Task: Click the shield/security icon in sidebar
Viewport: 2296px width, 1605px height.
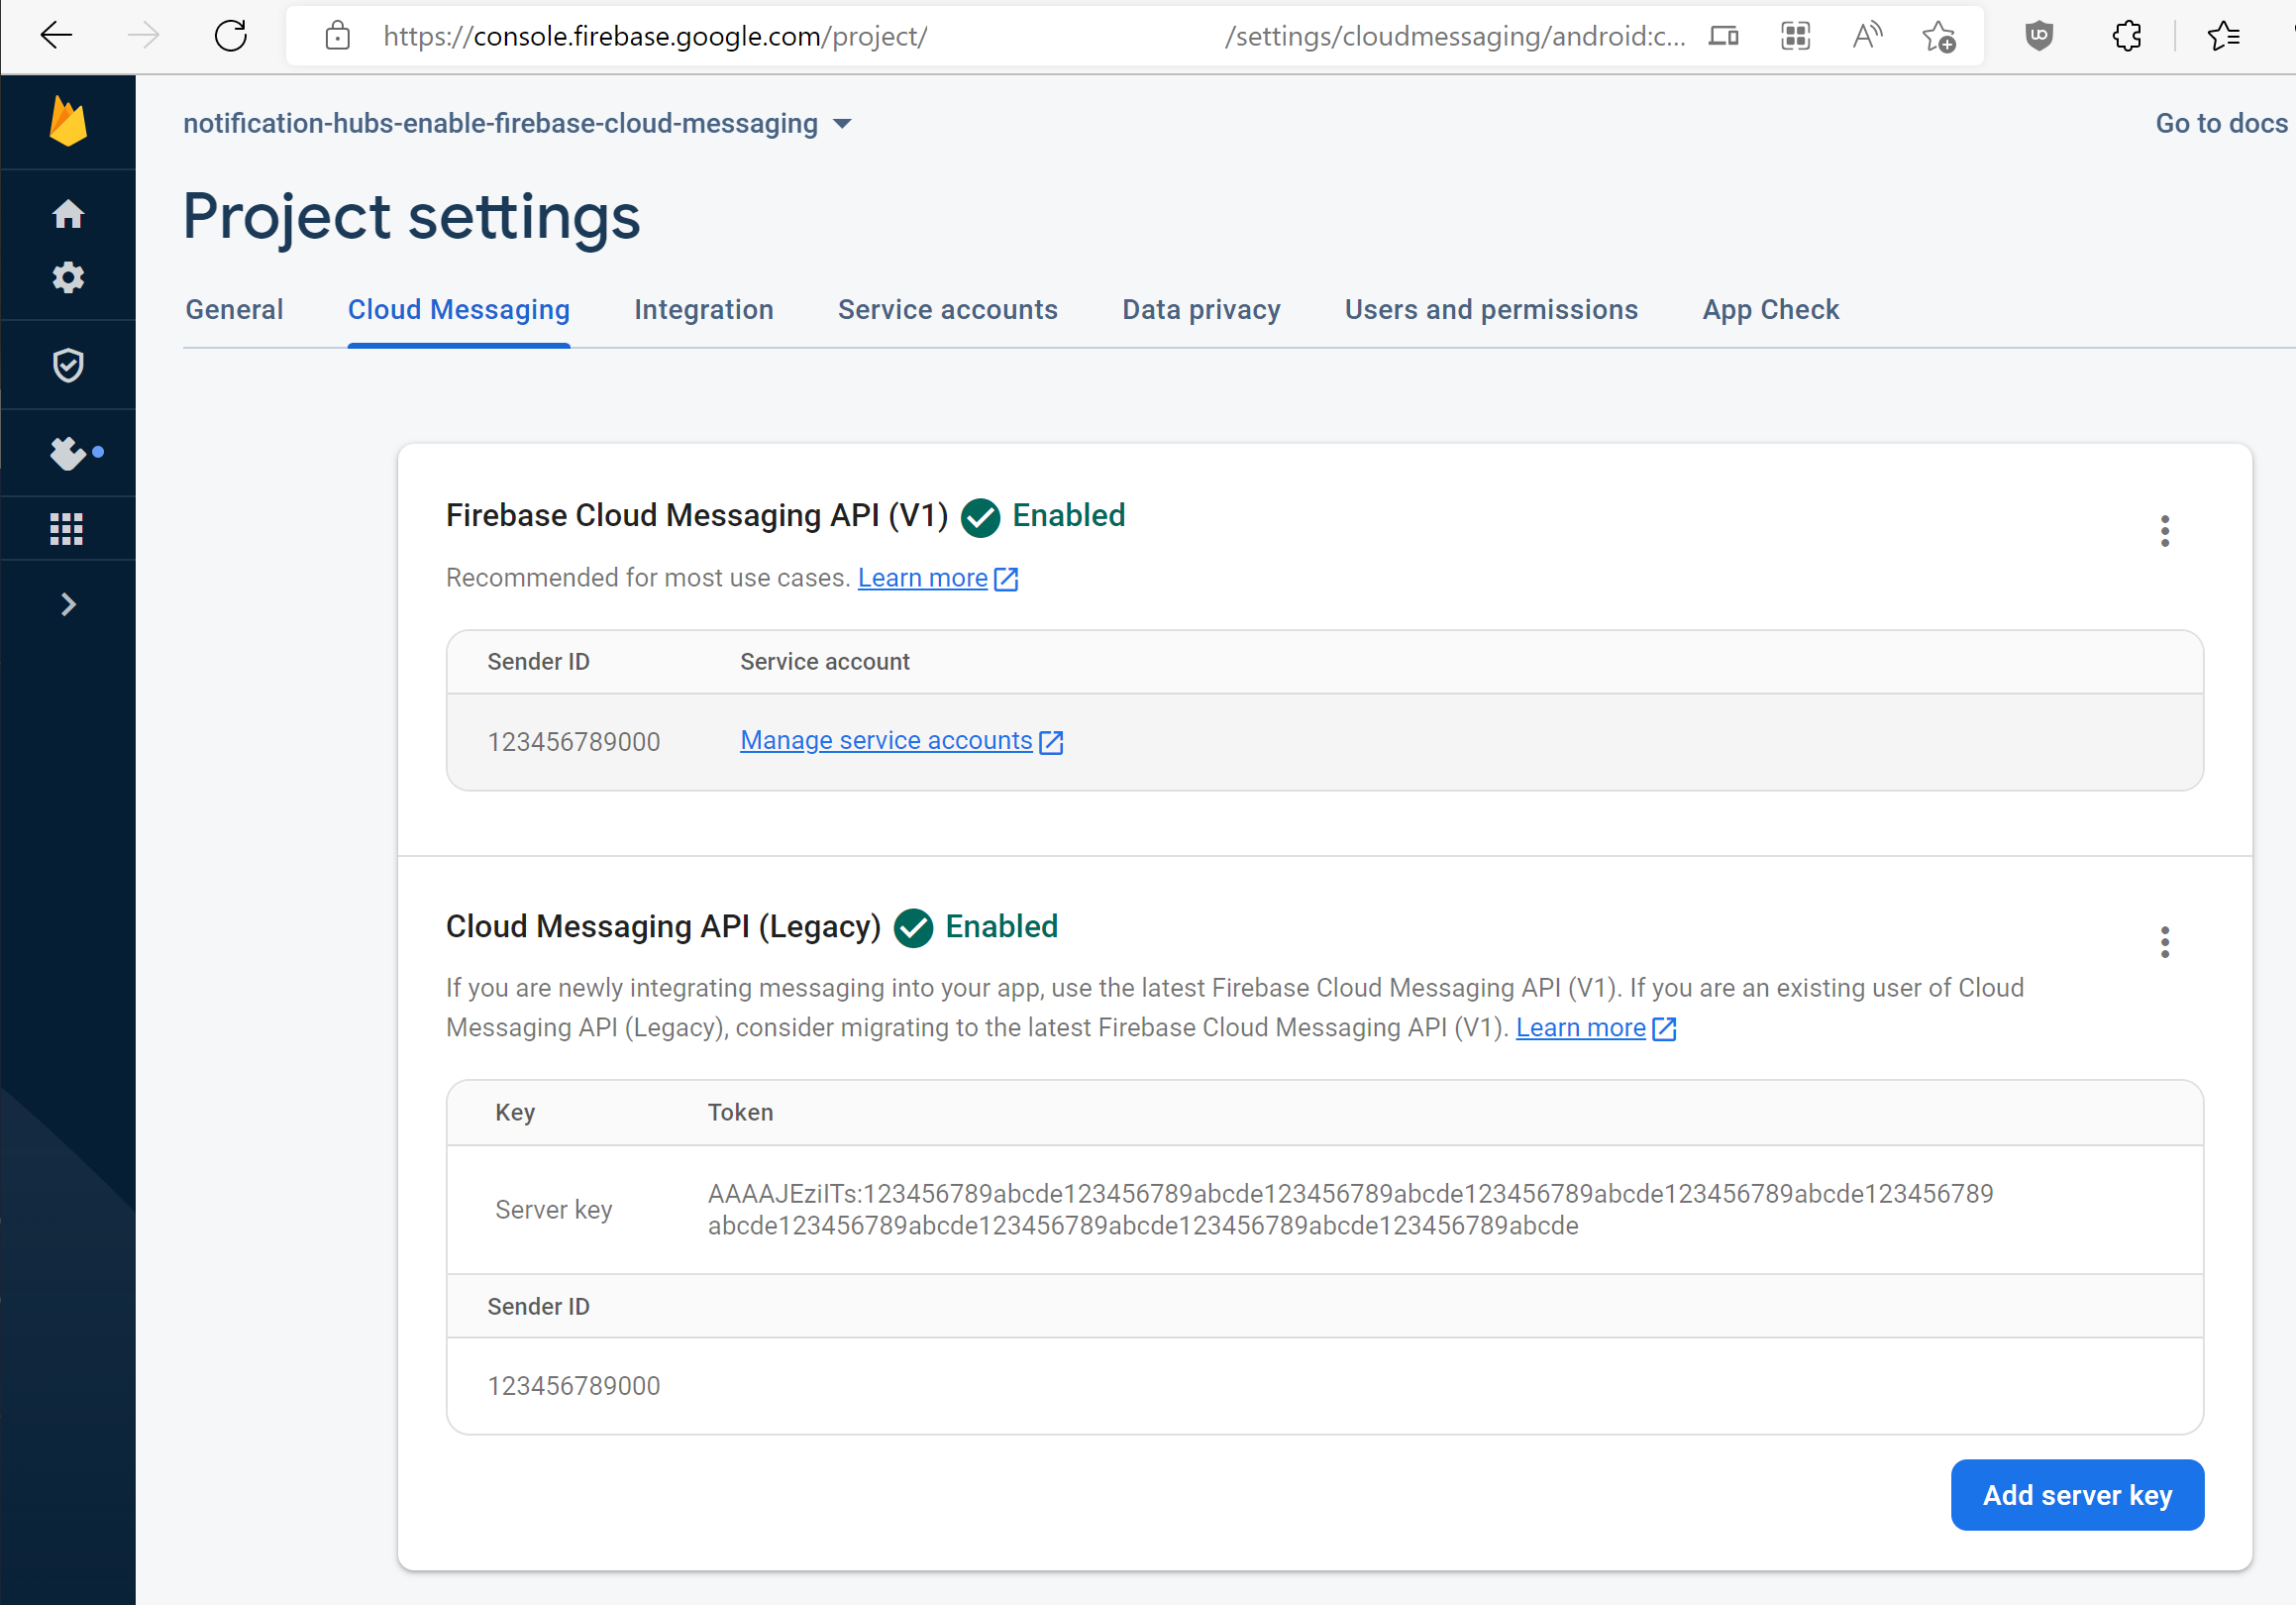Action: pos(69,365)
